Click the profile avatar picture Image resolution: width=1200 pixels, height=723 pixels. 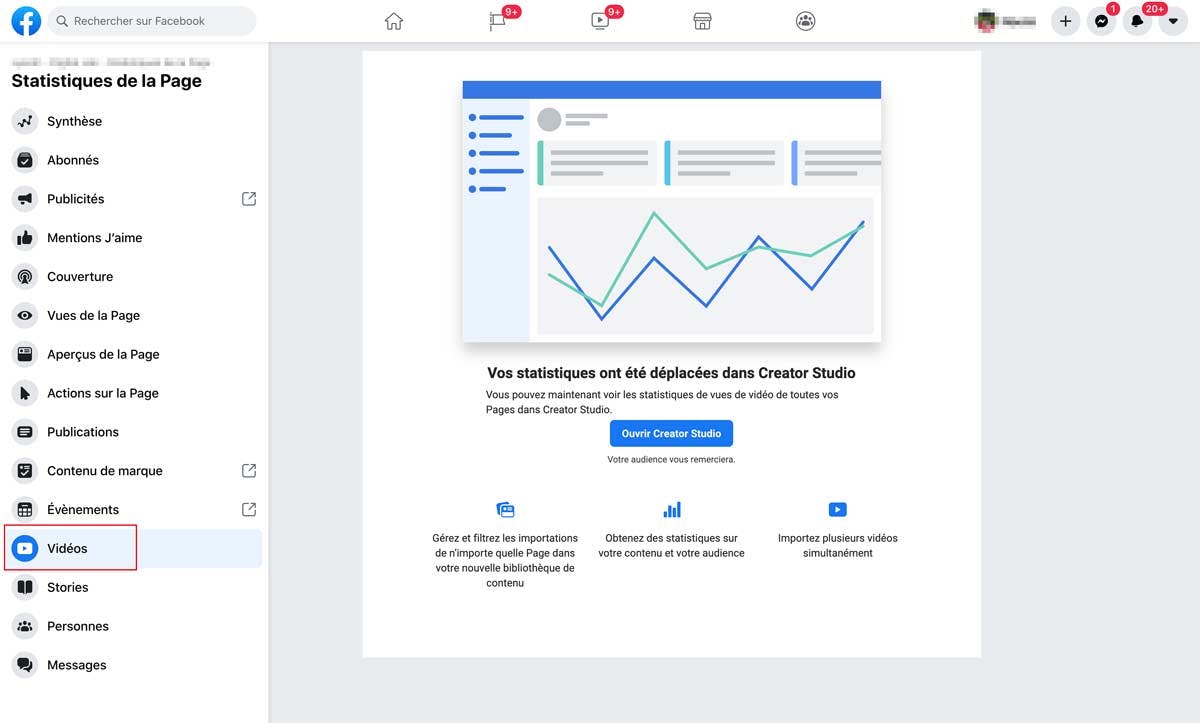tap(988, 21)
